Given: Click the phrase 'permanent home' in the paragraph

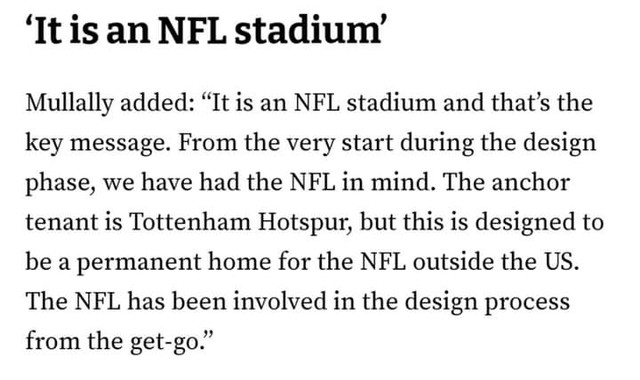Looking at the screenshot, I should pos(174,263).
